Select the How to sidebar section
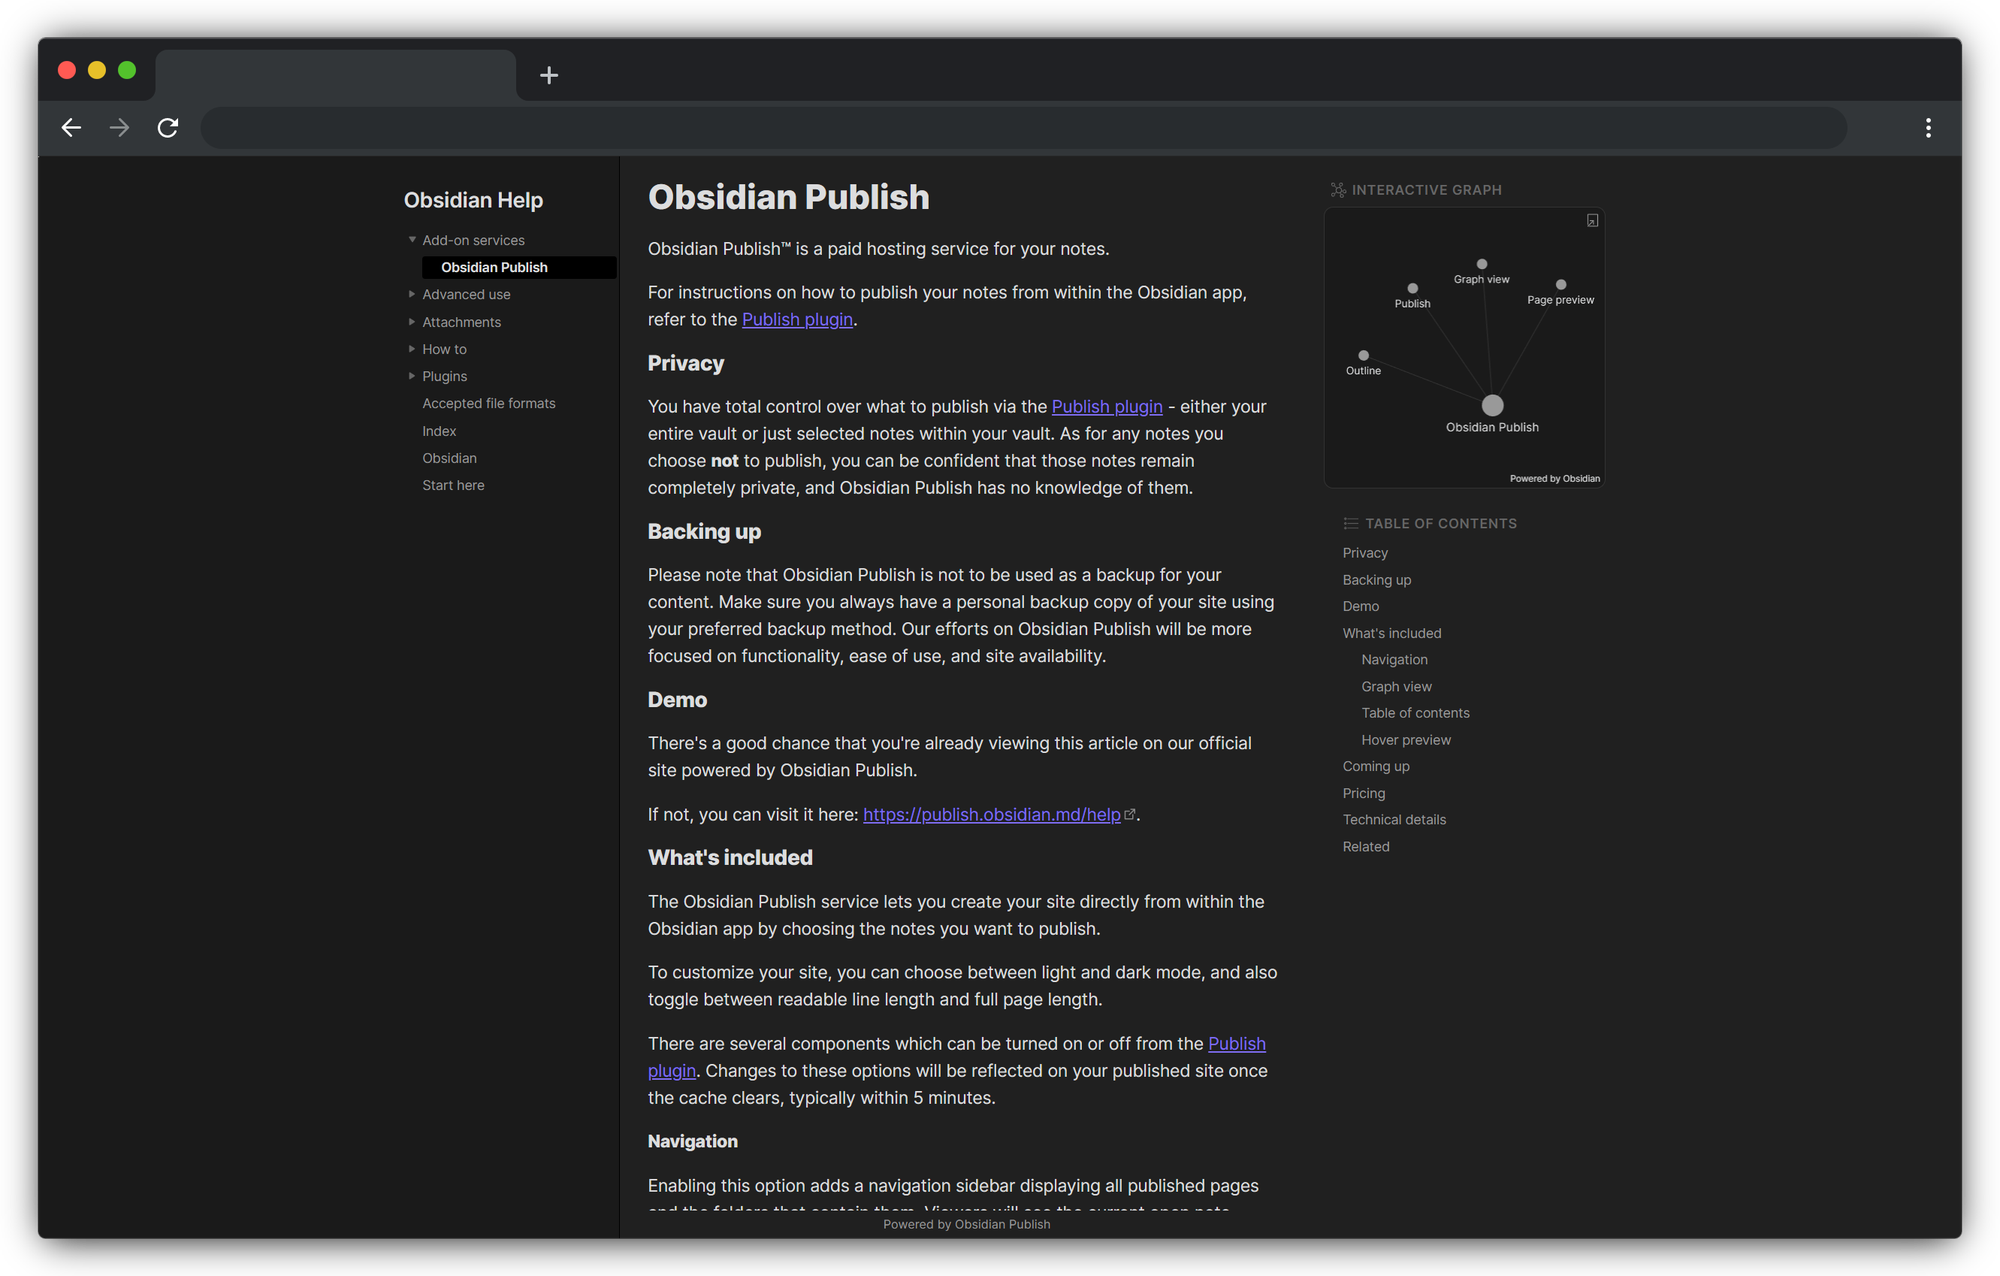This screenshot has width=2000, height=1276. click(445, 349)
